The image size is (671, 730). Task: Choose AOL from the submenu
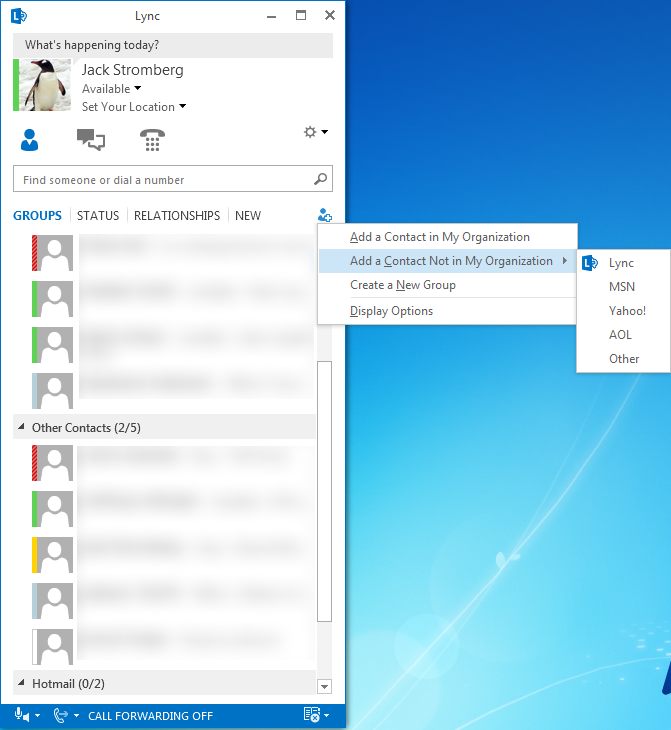(x=623, y=335)
